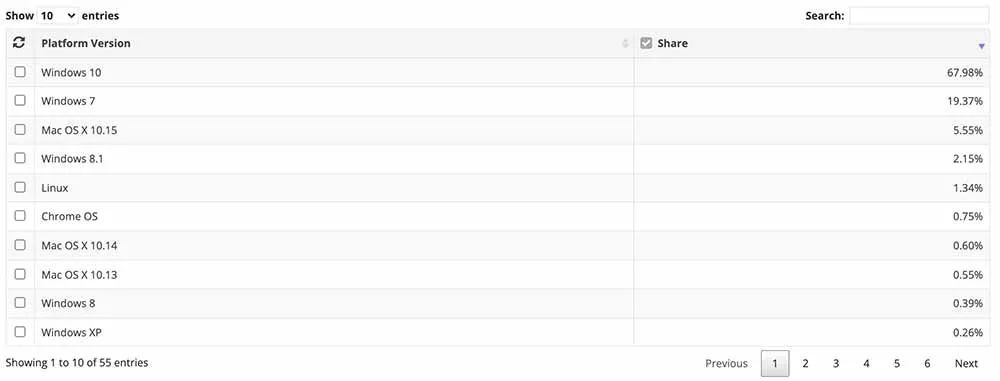Click the Next pagination button
1000x381 pixels.
click(x=966, y=363)
